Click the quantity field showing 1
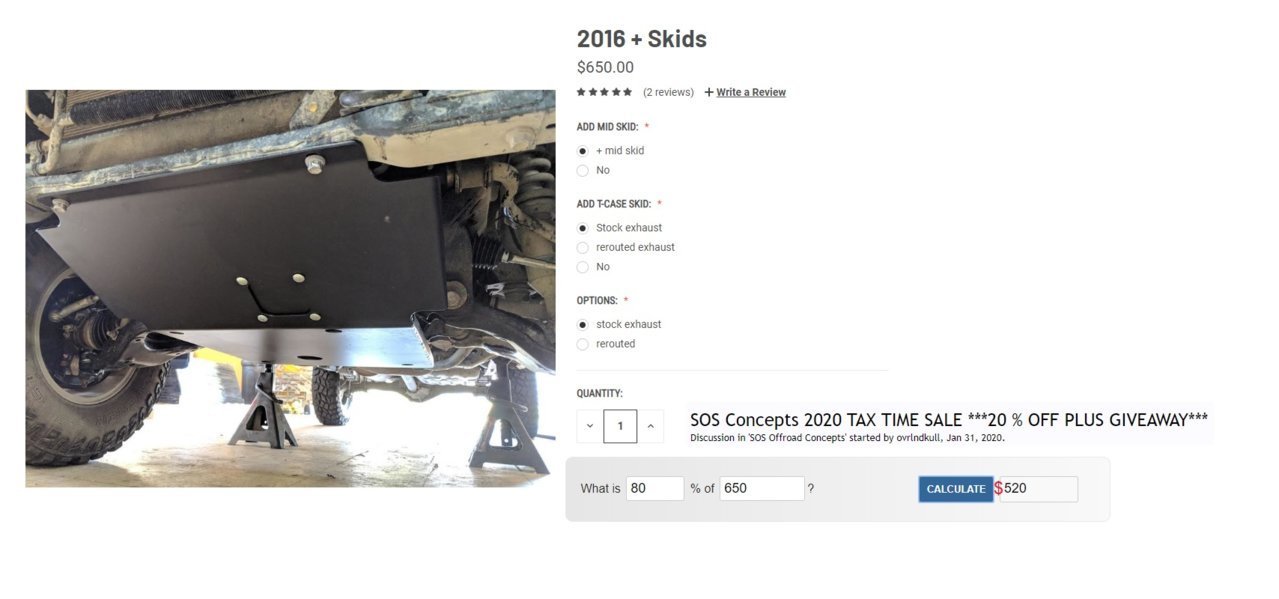 [620, 426]
